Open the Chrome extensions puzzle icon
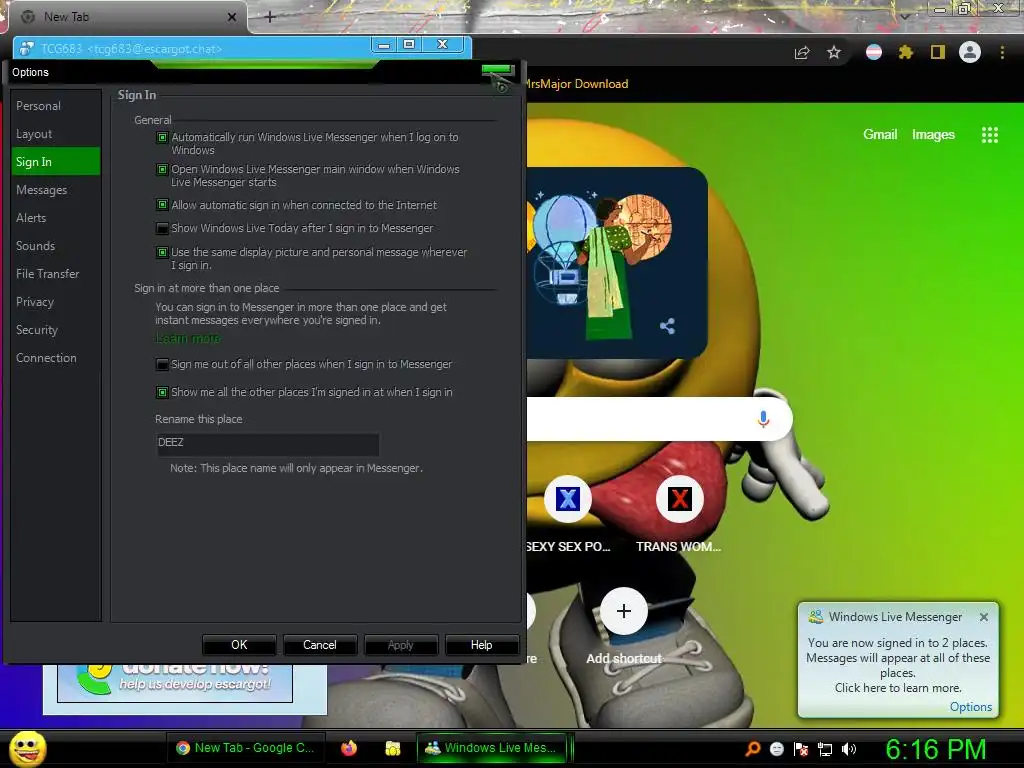The height and width of the screenshot is (768, 1024). [x=906, y=52]
